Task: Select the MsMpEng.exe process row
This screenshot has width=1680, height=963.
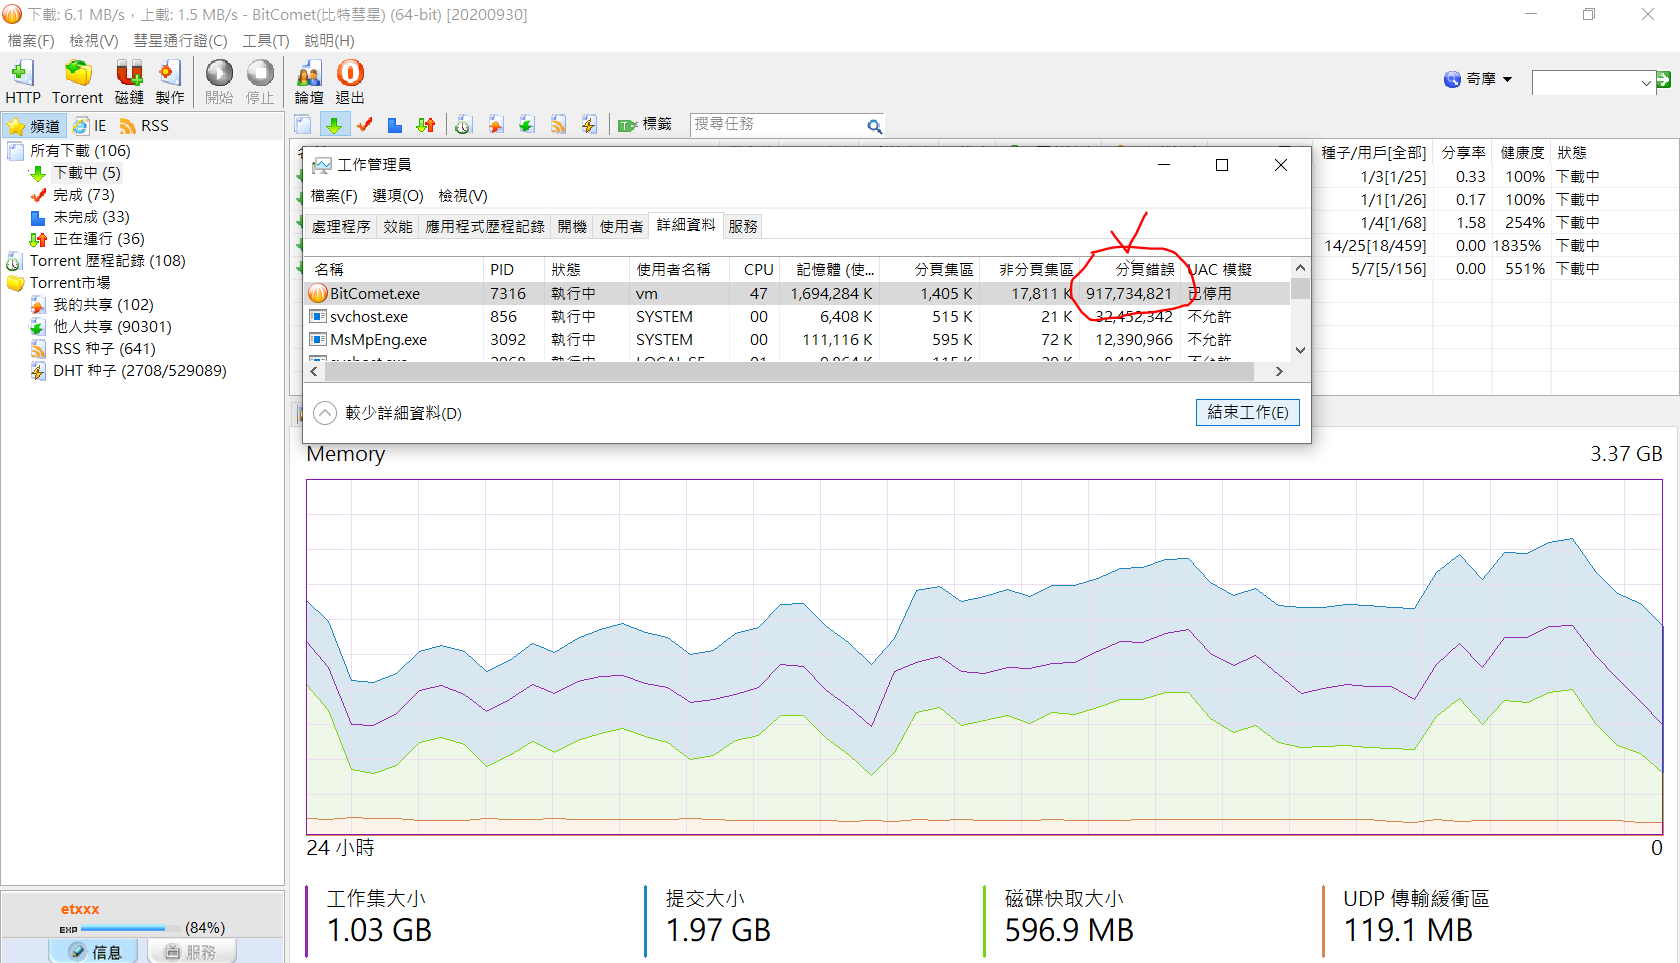Action: click(796, 340)
